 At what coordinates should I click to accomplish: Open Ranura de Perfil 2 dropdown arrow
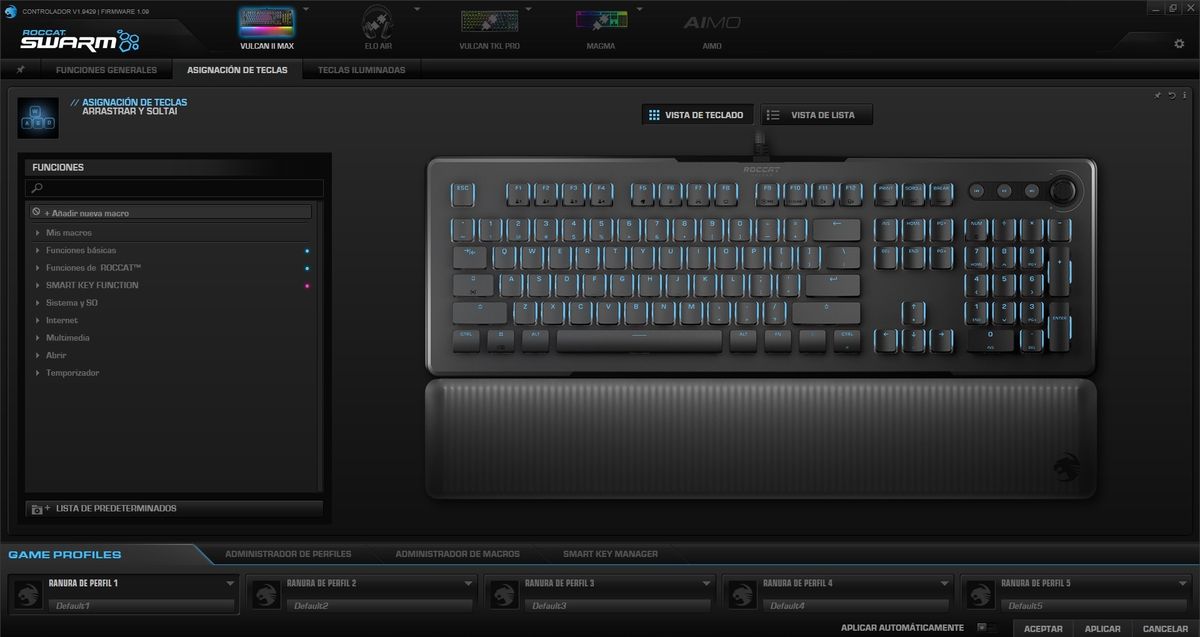(x=468, y=583)
